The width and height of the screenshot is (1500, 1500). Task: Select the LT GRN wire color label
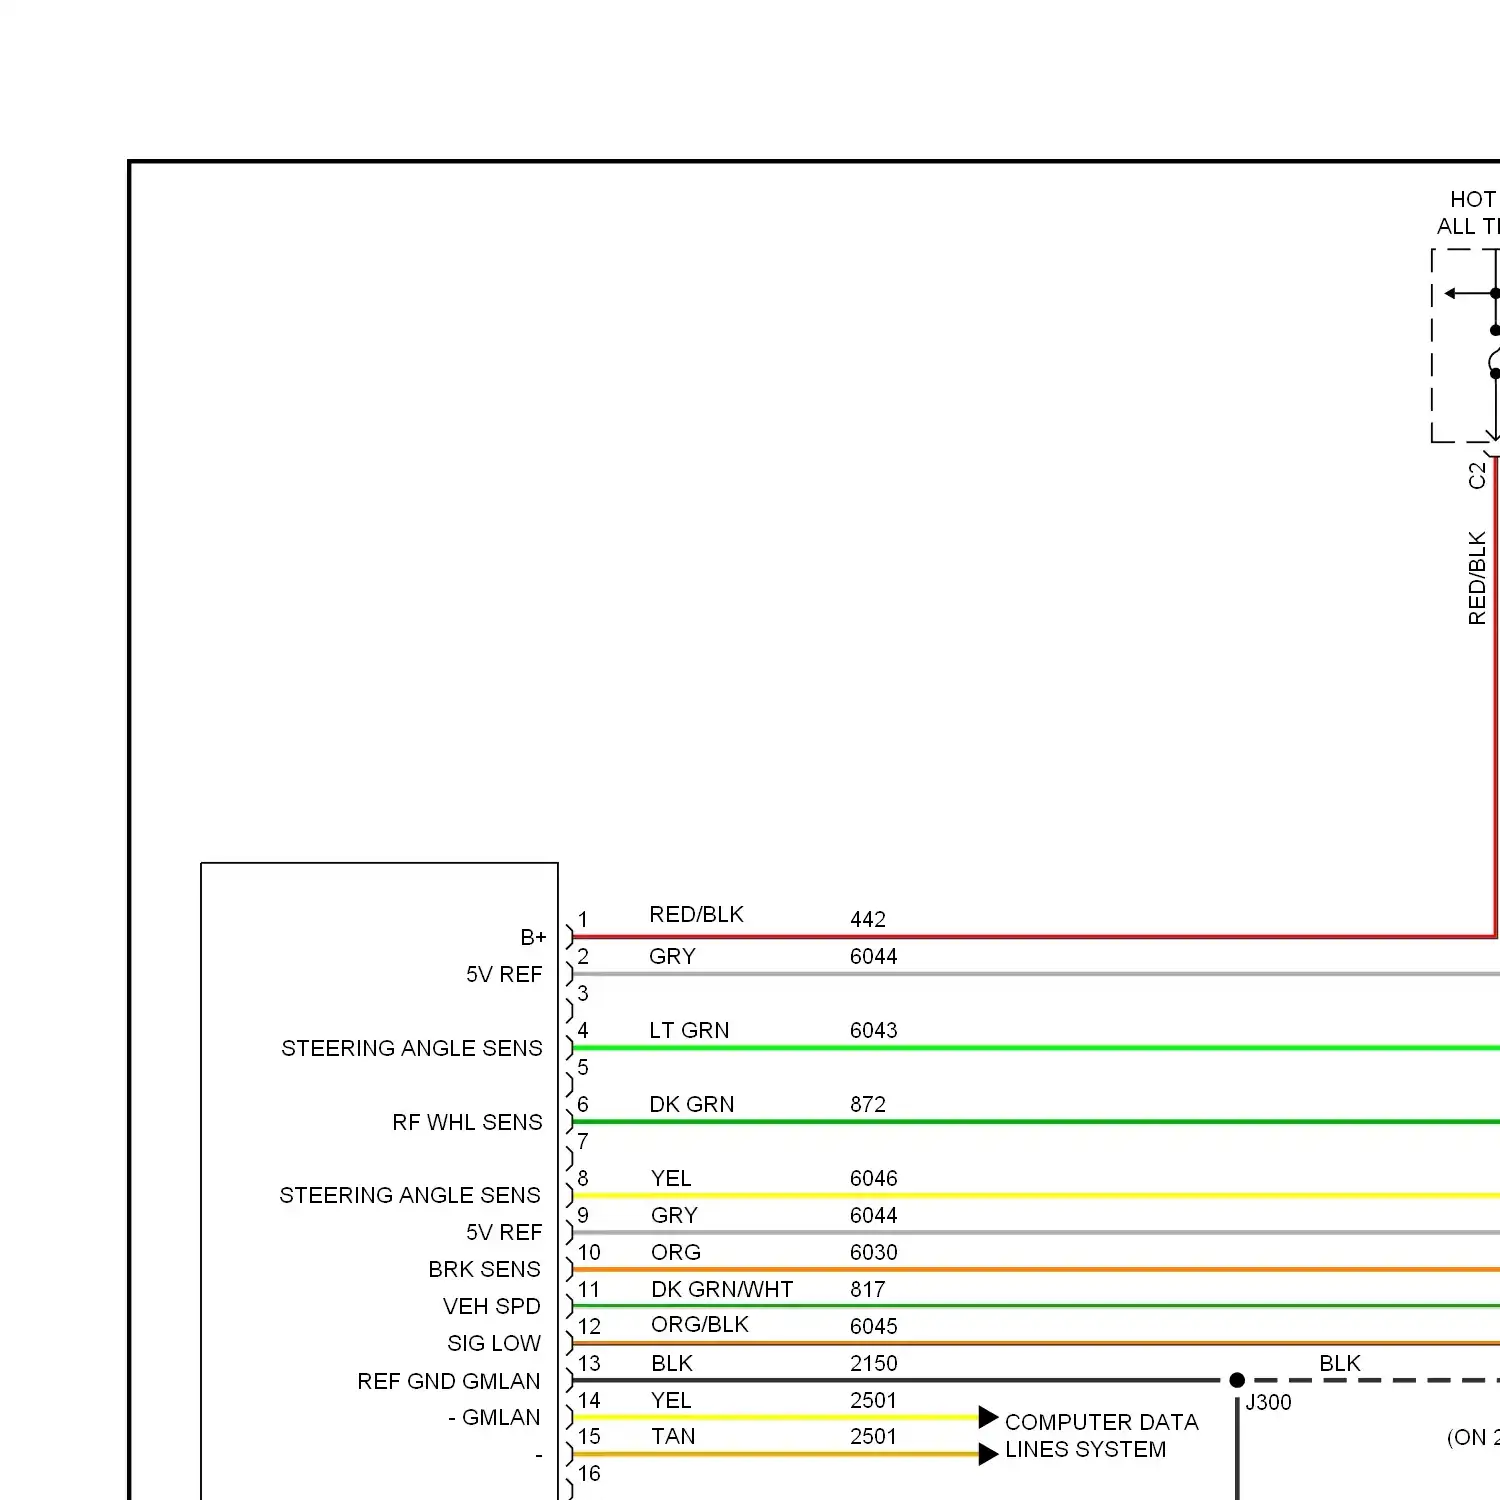689,1030
